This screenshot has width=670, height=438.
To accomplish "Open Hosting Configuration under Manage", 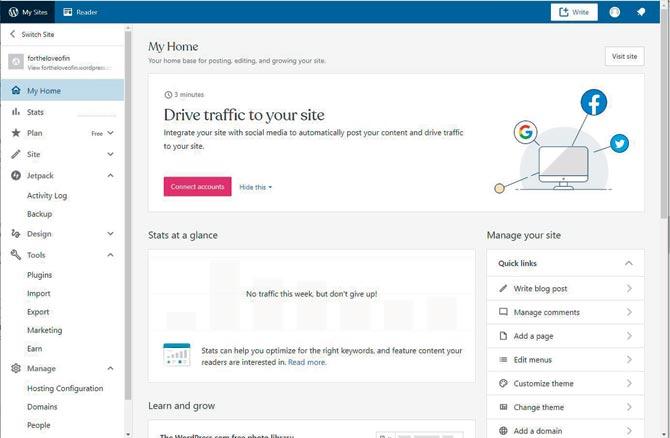I will (65, 388).
